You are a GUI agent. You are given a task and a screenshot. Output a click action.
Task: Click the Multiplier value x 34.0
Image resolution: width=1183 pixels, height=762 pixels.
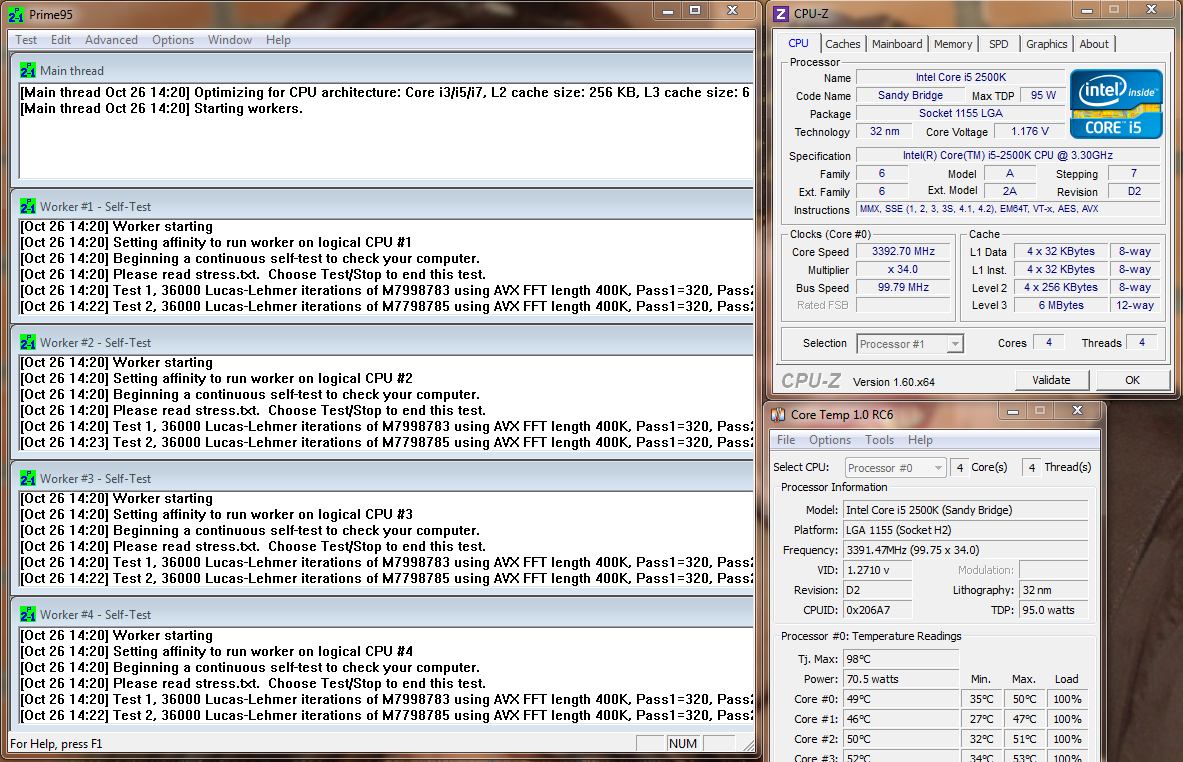903,269
